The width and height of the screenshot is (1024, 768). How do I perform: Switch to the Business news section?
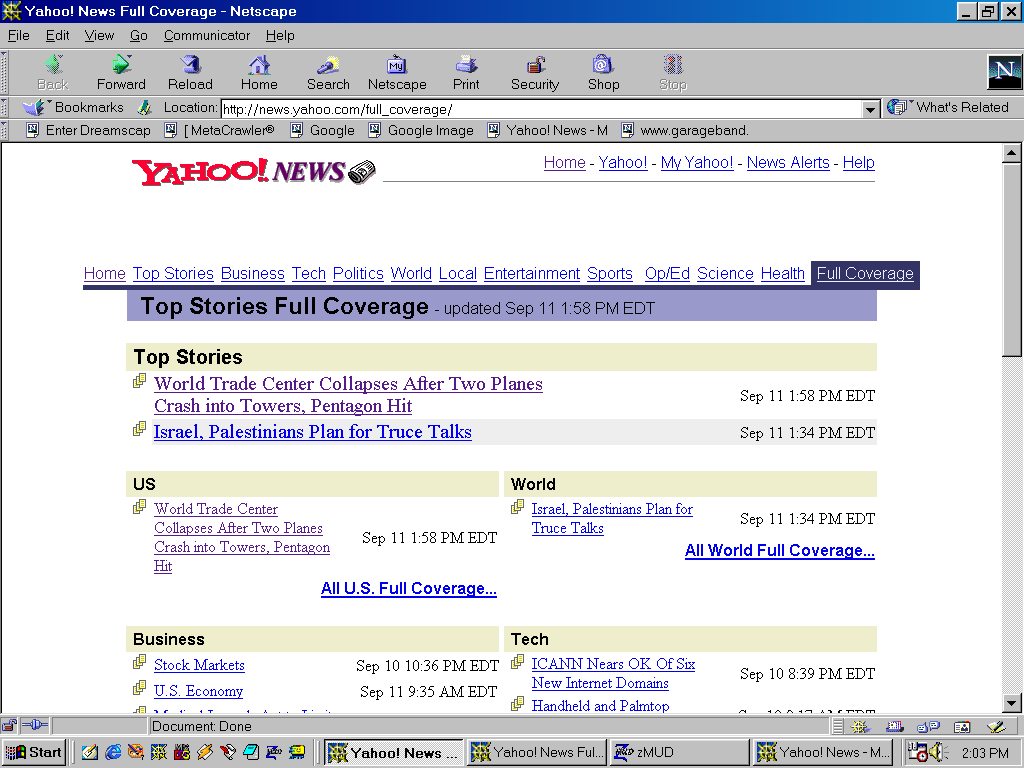(253, 273)
